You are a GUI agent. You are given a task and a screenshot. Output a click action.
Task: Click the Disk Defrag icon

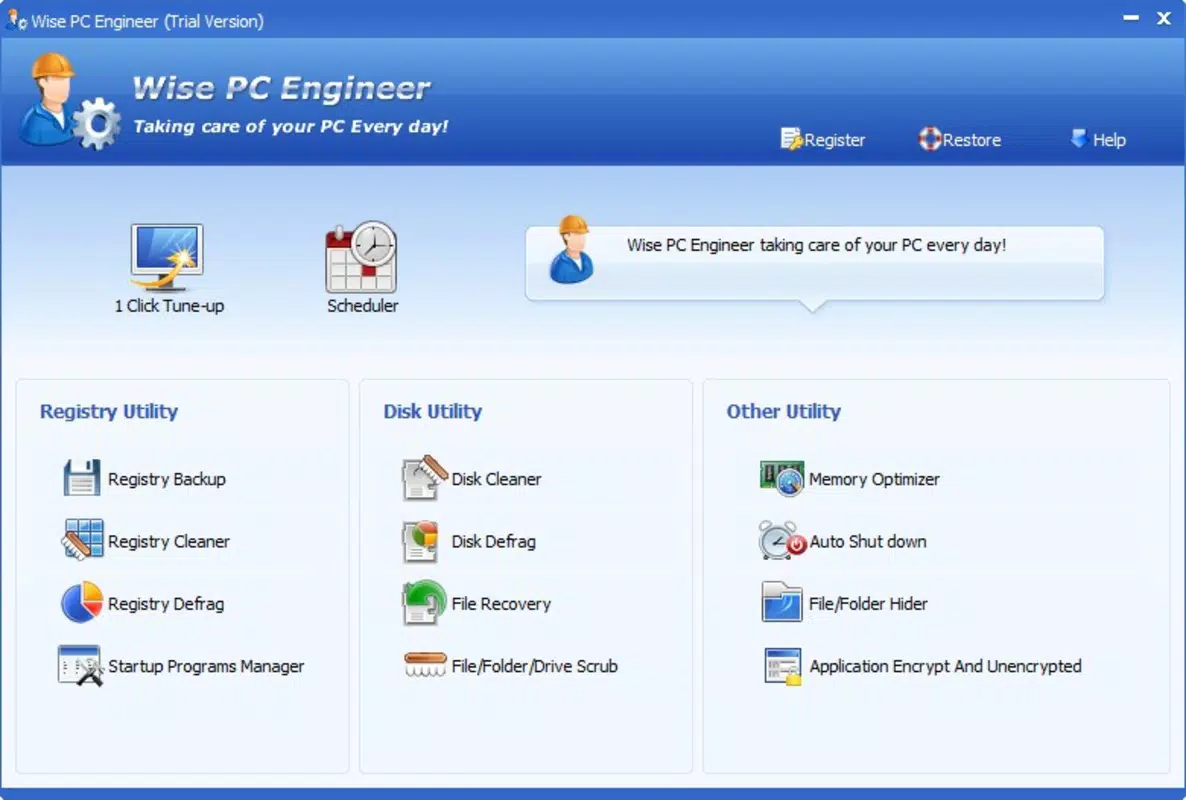click(421, 541)
